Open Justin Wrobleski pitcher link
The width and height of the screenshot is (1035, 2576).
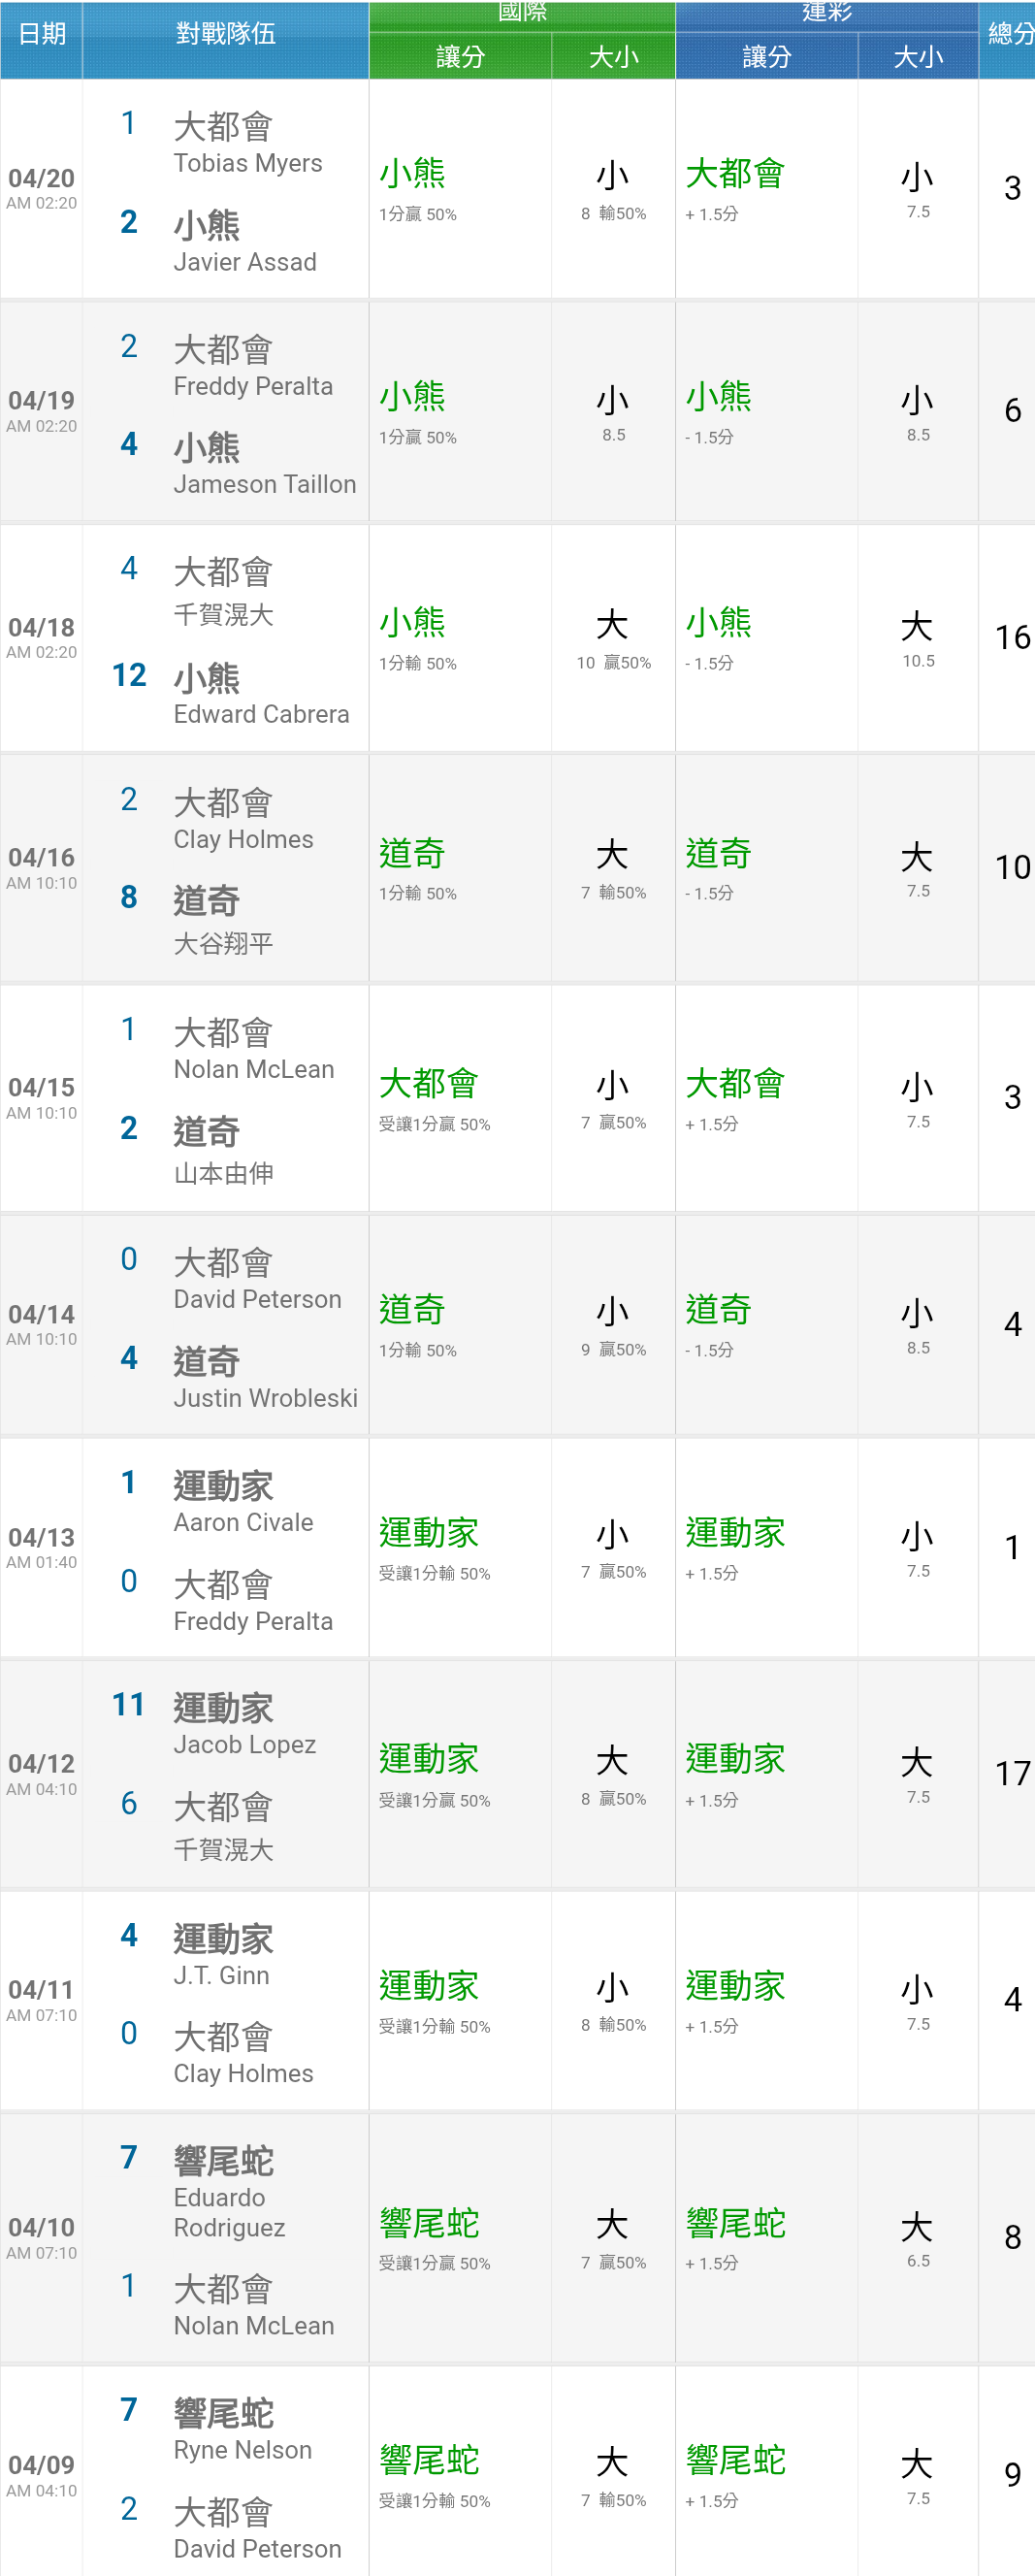coord(265,1398)
